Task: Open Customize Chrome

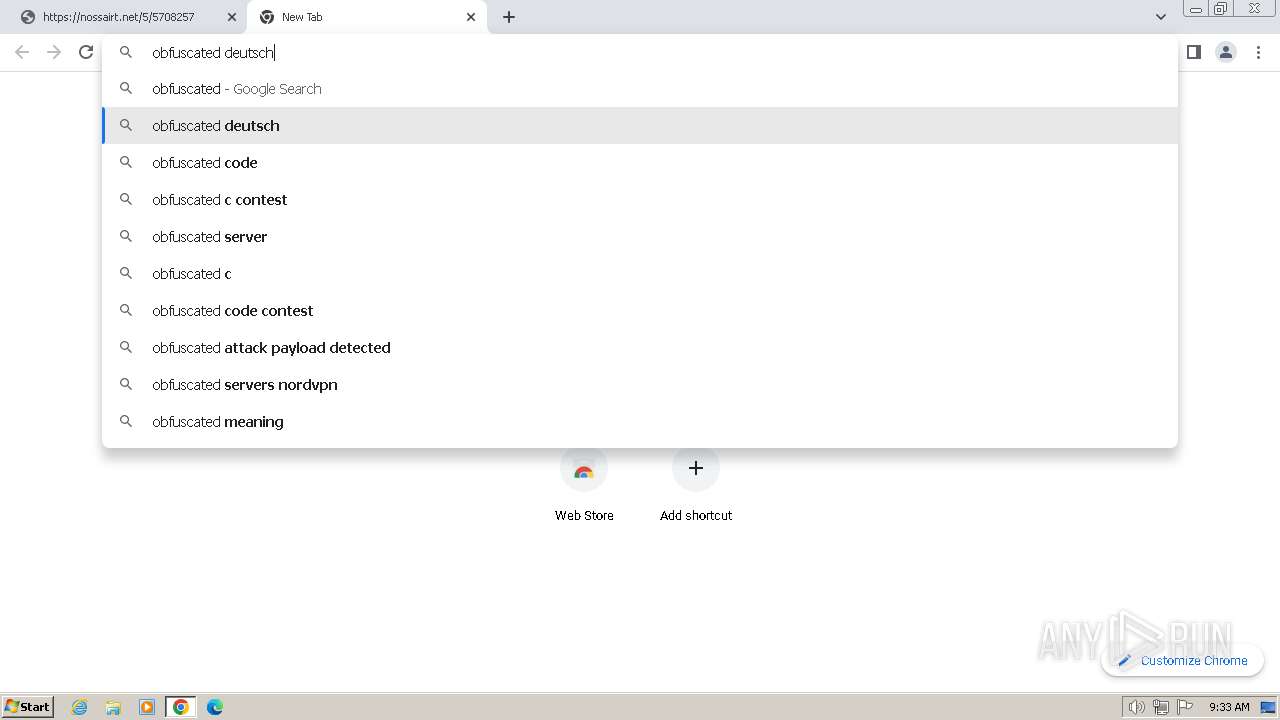Action: coord(1182,660)
